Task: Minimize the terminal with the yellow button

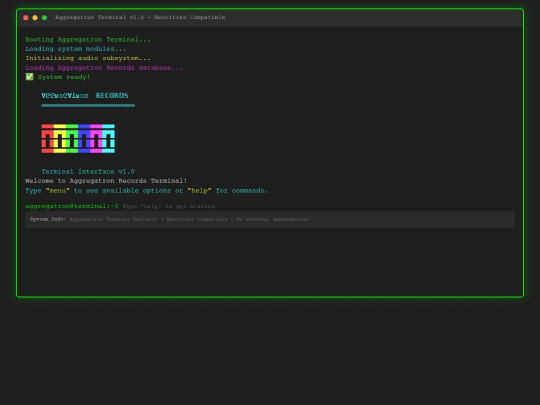Action: (x=35, y=18)
